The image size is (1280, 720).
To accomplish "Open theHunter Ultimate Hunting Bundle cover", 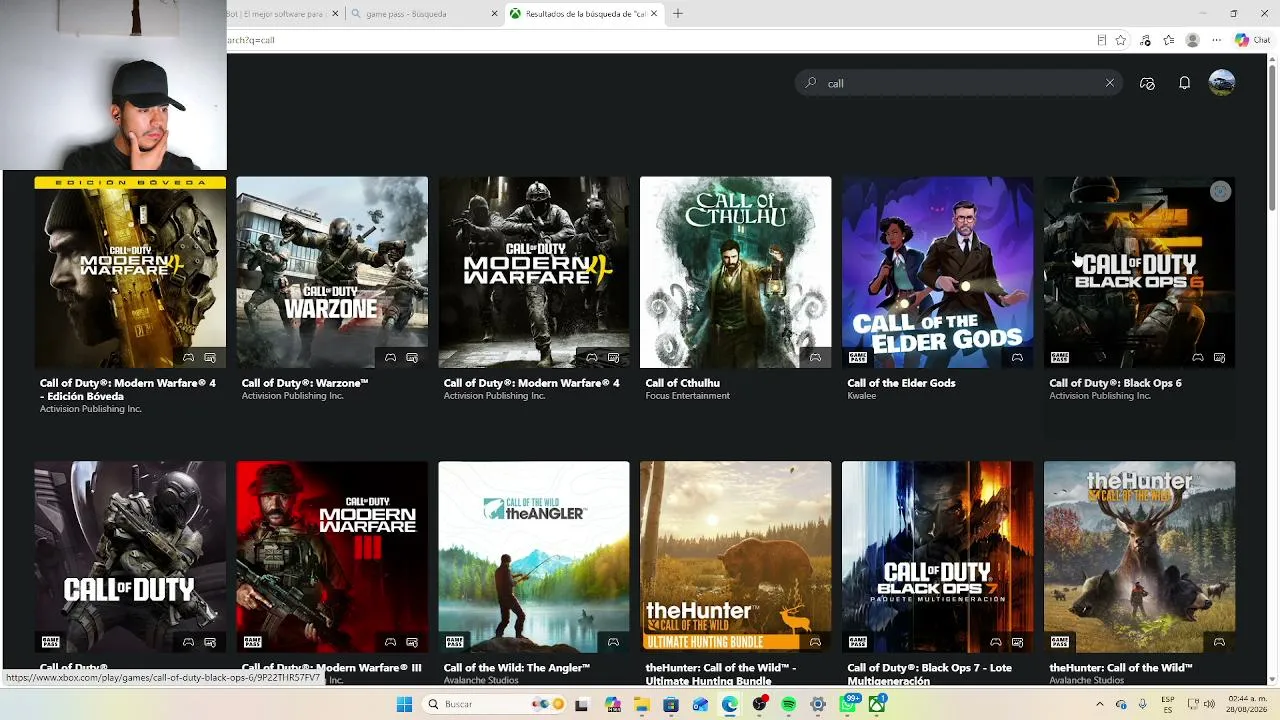I will 735,556.
